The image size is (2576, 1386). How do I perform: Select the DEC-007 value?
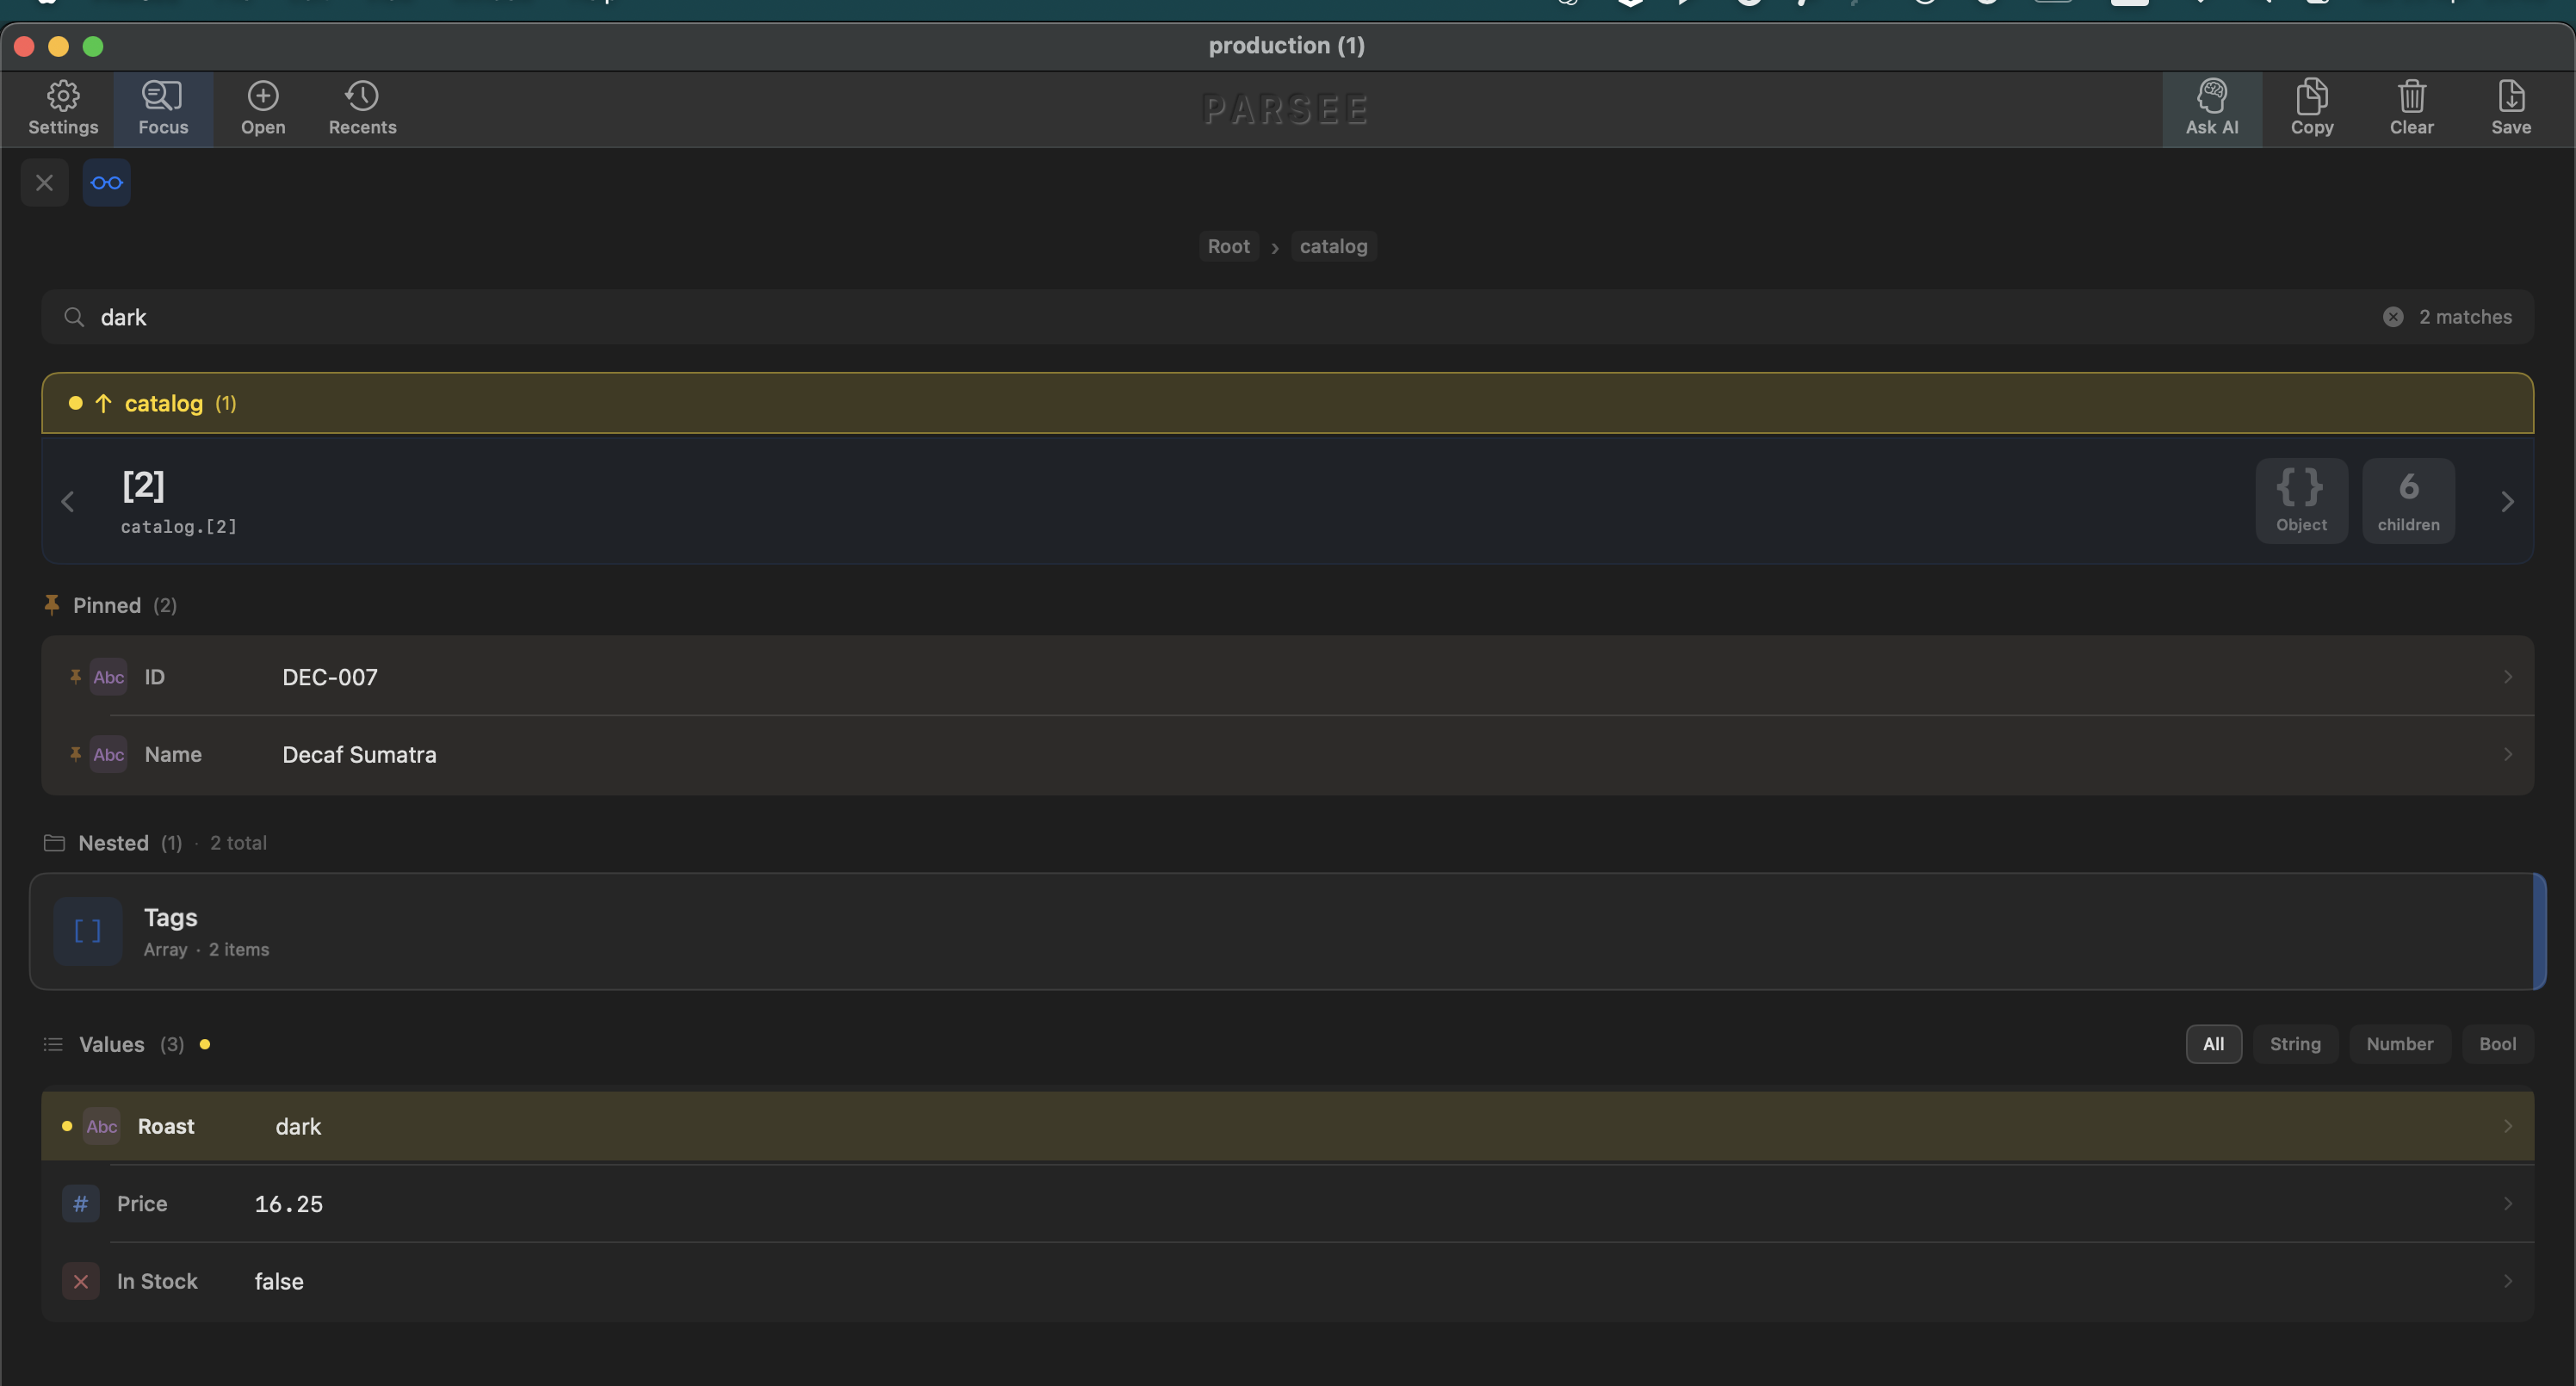coord(330,677)
